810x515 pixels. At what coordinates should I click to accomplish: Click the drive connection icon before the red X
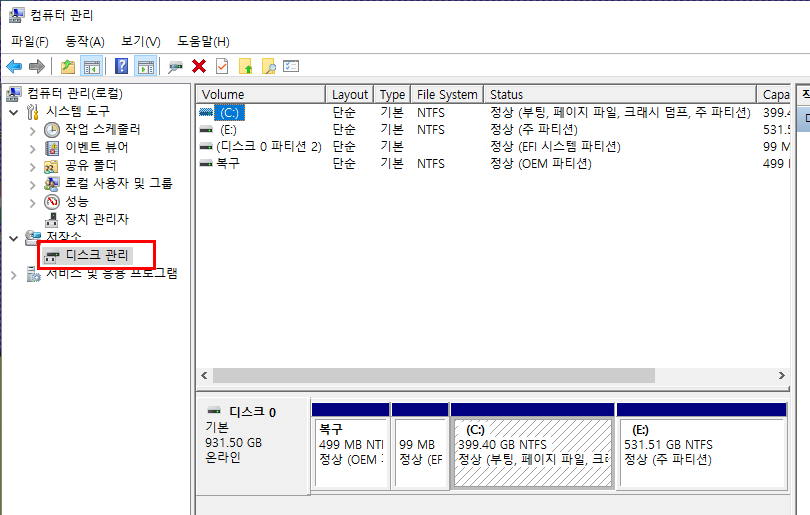(x=176, y=67)
